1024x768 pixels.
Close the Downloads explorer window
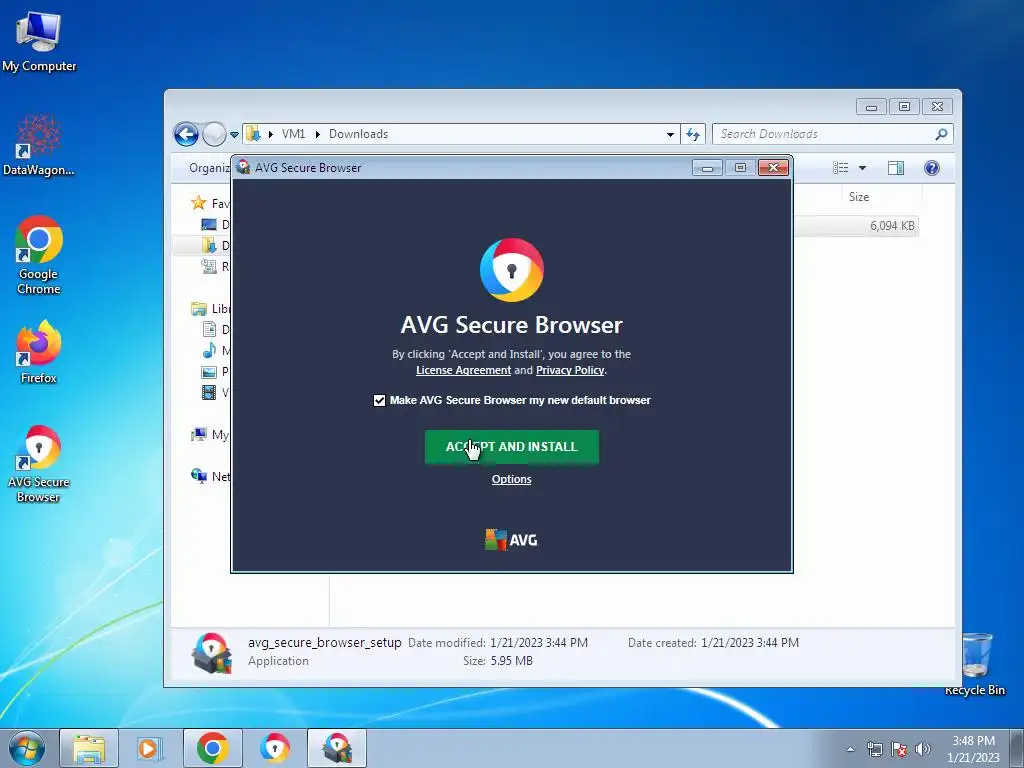point(938,106)
